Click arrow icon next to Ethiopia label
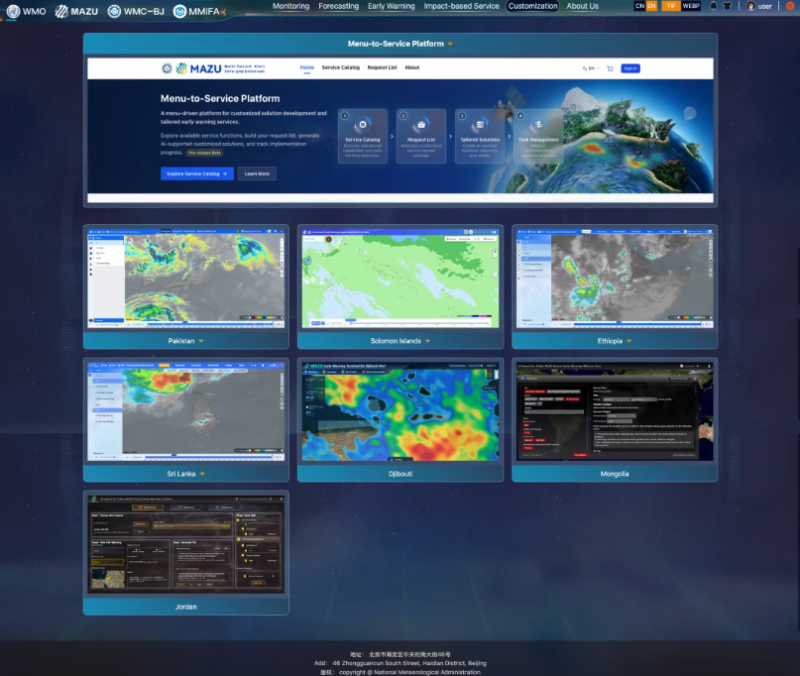This screenshot has height=676, width=800. [x=629, y=341]
